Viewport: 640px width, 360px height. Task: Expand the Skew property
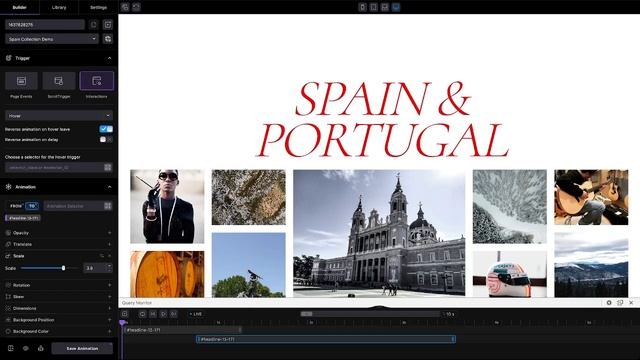point(109,297)
